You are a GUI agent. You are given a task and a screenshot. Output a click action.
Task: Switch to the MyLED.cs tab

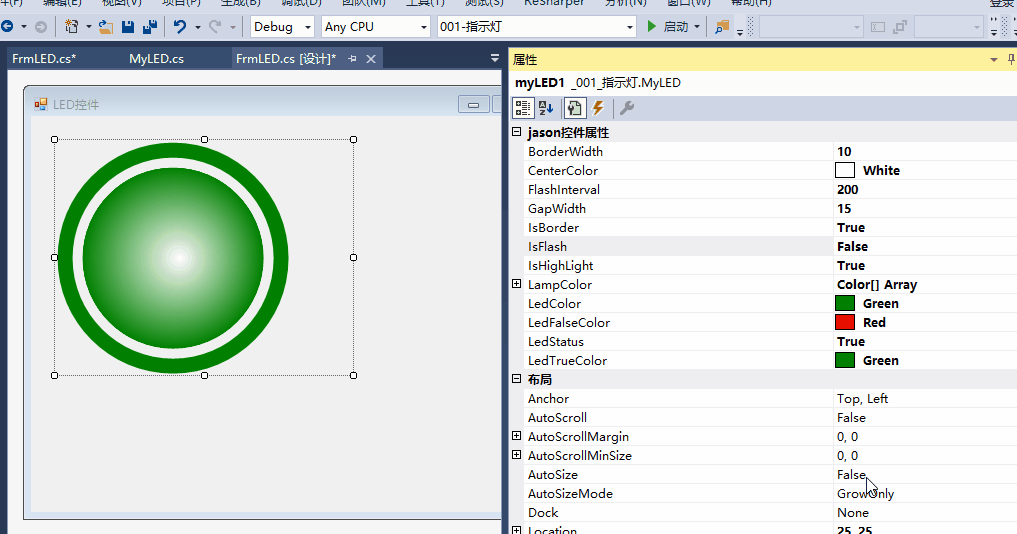coord(156,58)
